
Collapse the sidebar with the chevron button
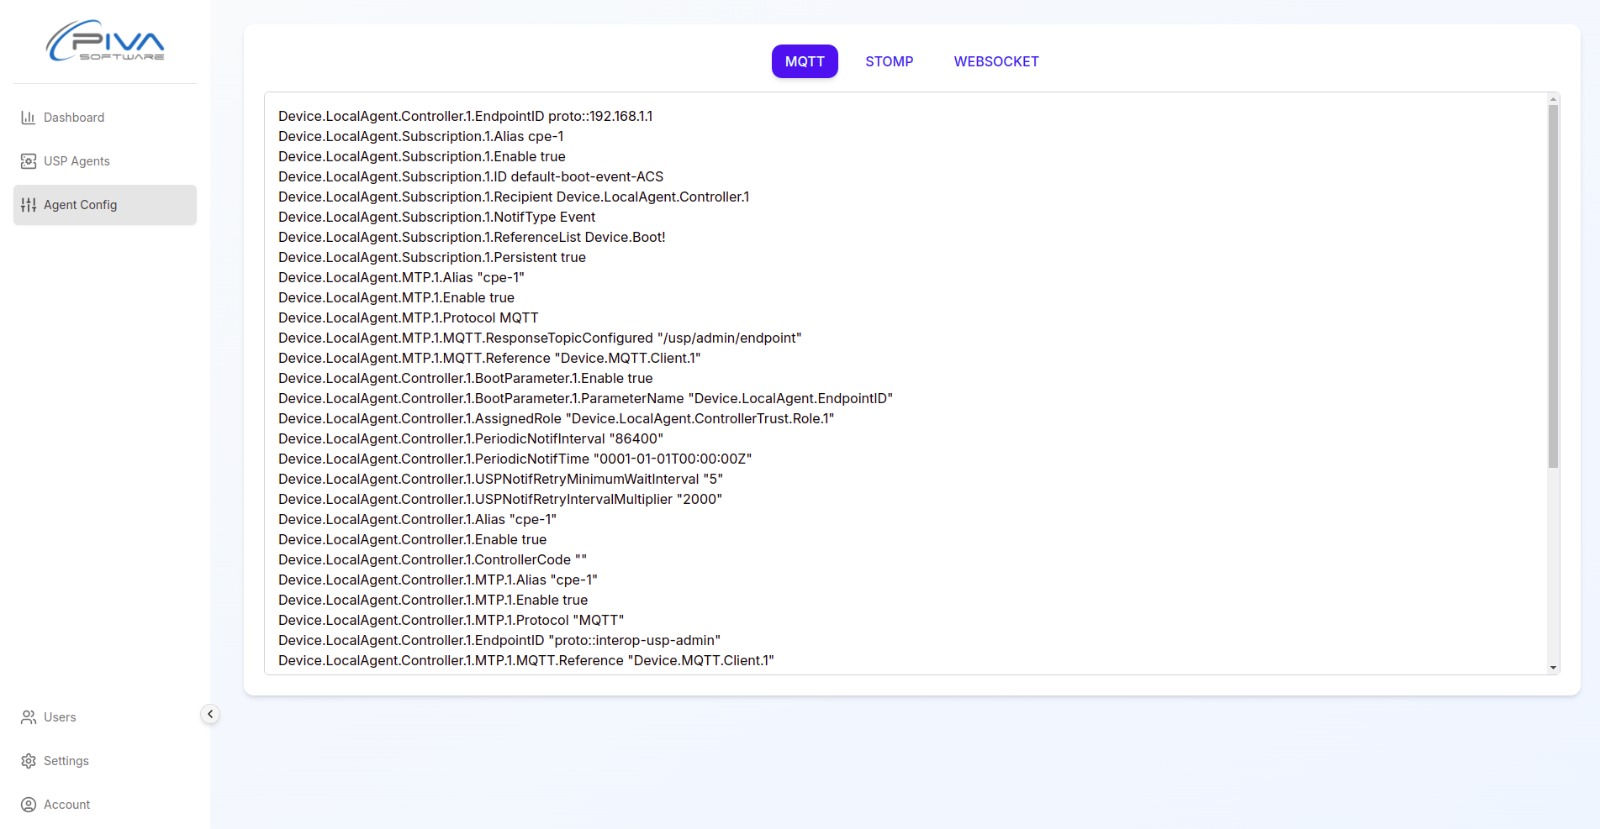point(210,714)
